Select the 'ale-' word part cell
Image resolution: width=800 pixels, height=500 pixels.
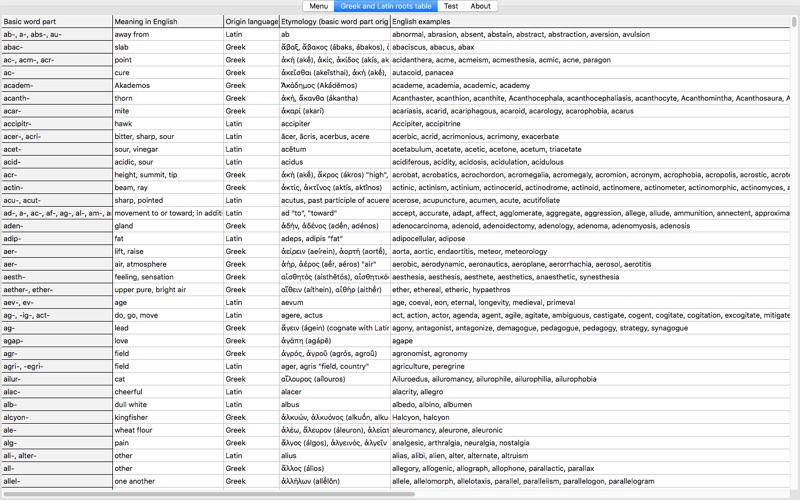coord(56,430)
